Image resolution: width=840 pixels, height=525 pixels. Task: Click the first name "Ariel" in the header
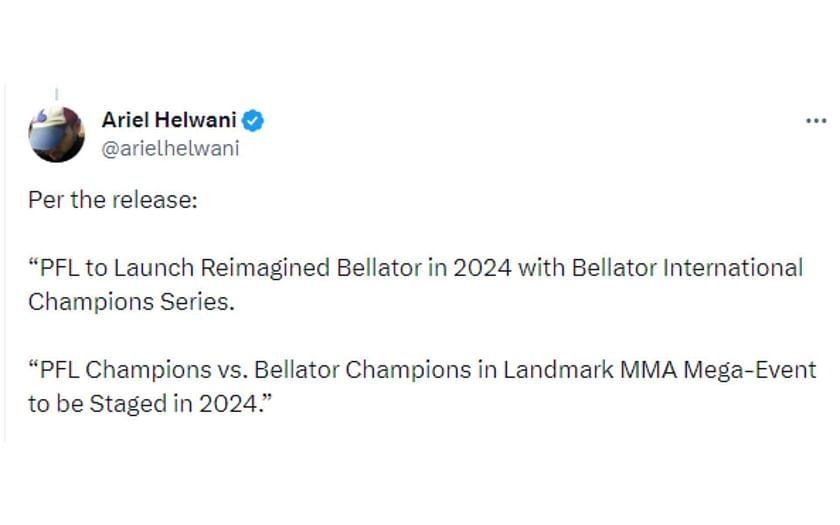pos(125,120)
